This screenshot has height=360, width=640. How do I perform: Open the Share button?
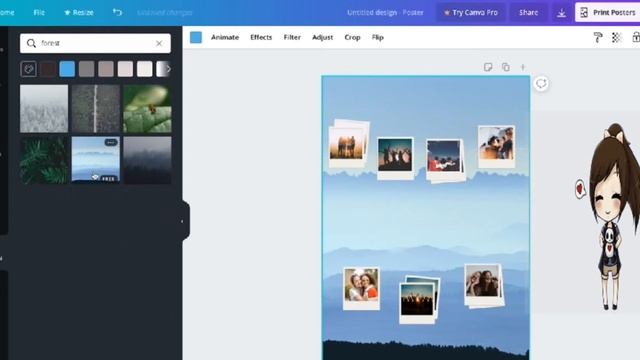pos(529,13)
